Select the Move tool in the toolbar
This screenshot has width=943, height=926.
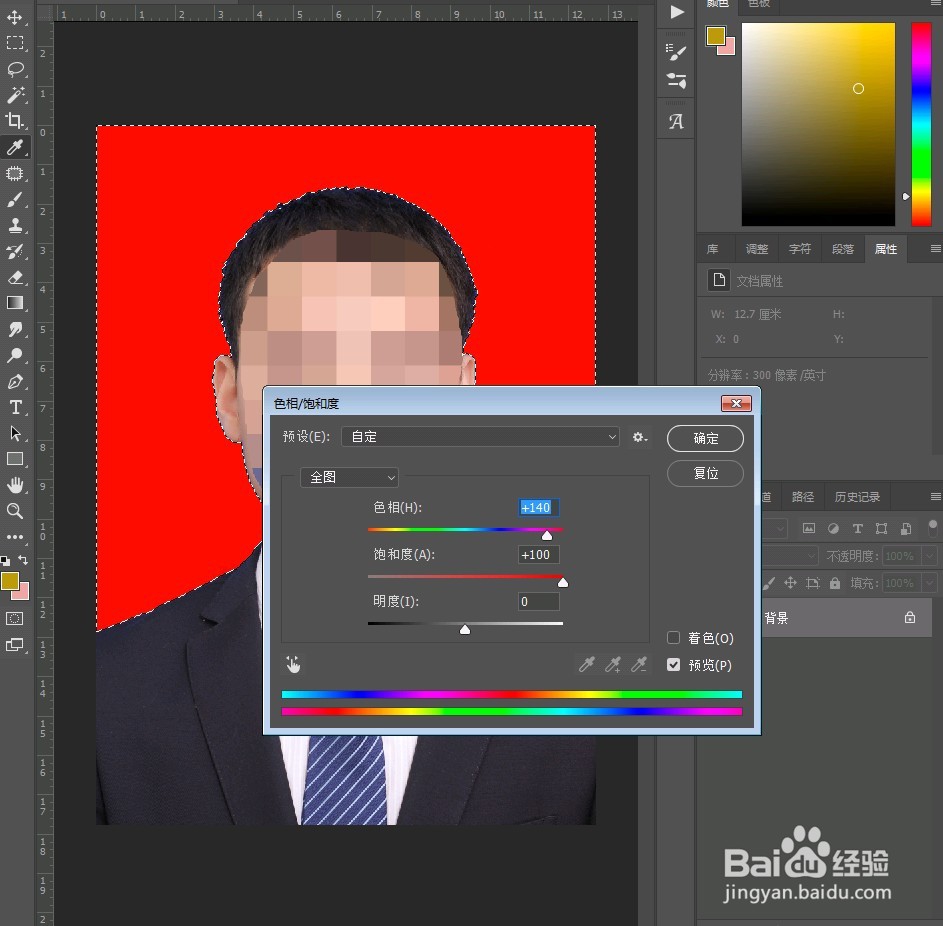14,17
